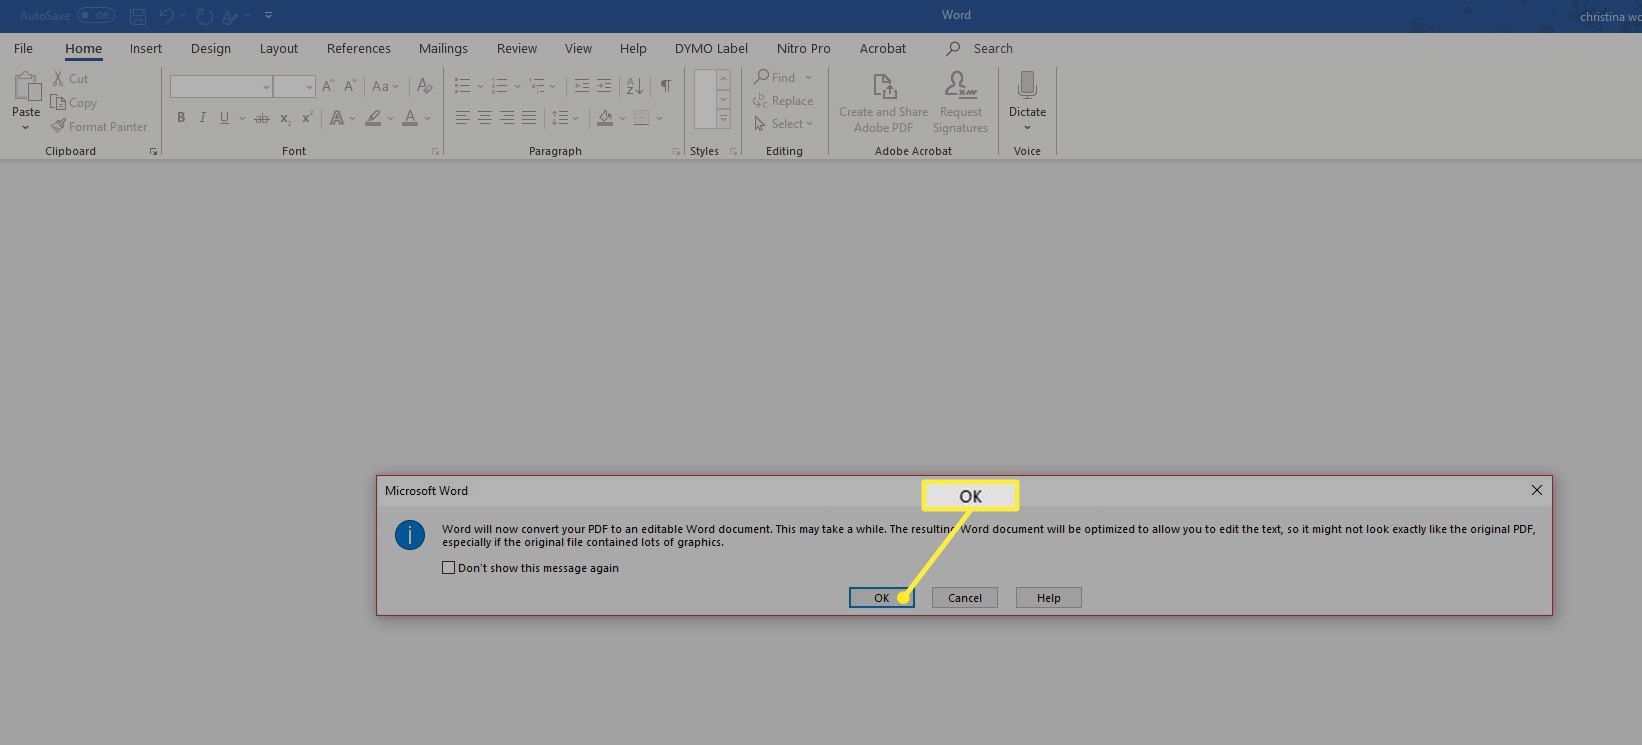Toggle the AutoSave switch

pos(96,15)
